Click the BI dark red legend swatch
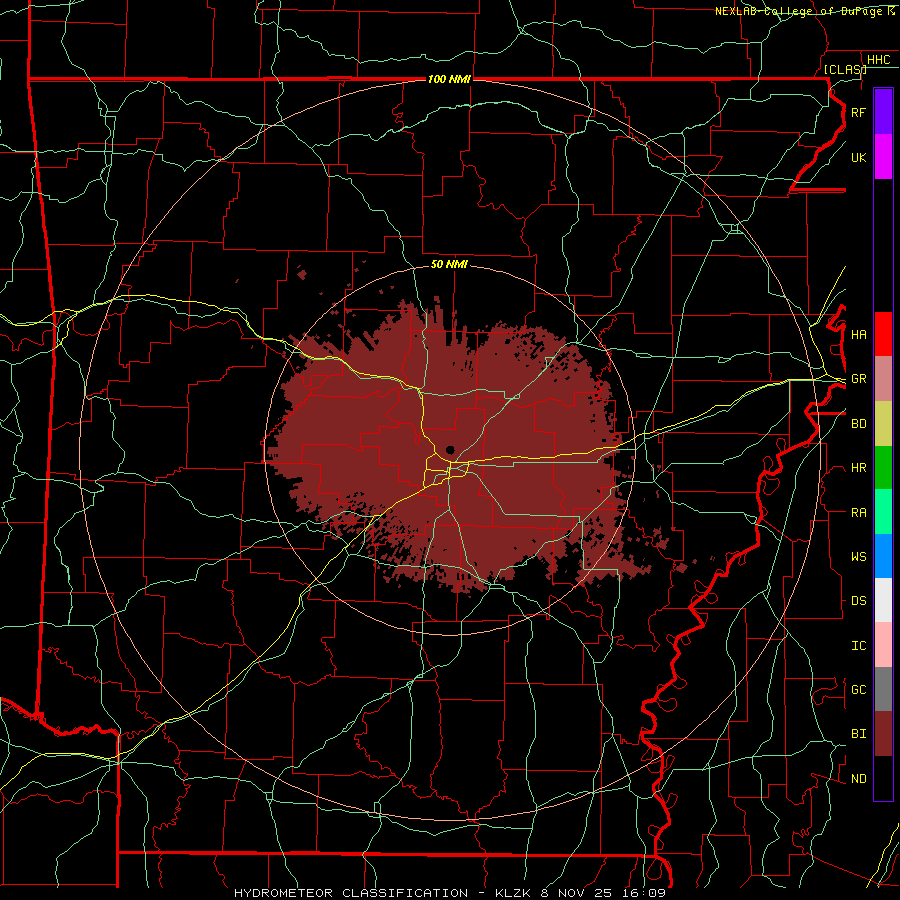The image size is (900, 900). [883, 734]
